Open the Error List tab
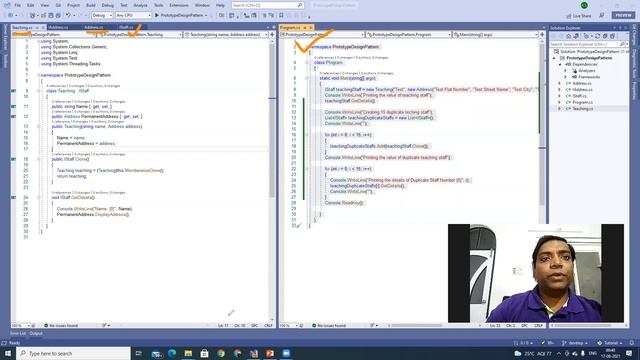This screenshot has width=640, height=360. click(x=18, y=333)
